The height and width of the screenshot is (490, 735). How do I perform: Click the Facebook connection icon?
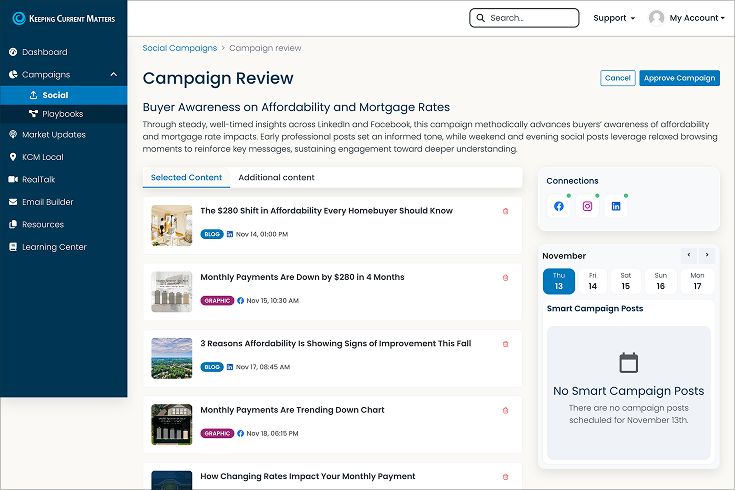[558, 206]
